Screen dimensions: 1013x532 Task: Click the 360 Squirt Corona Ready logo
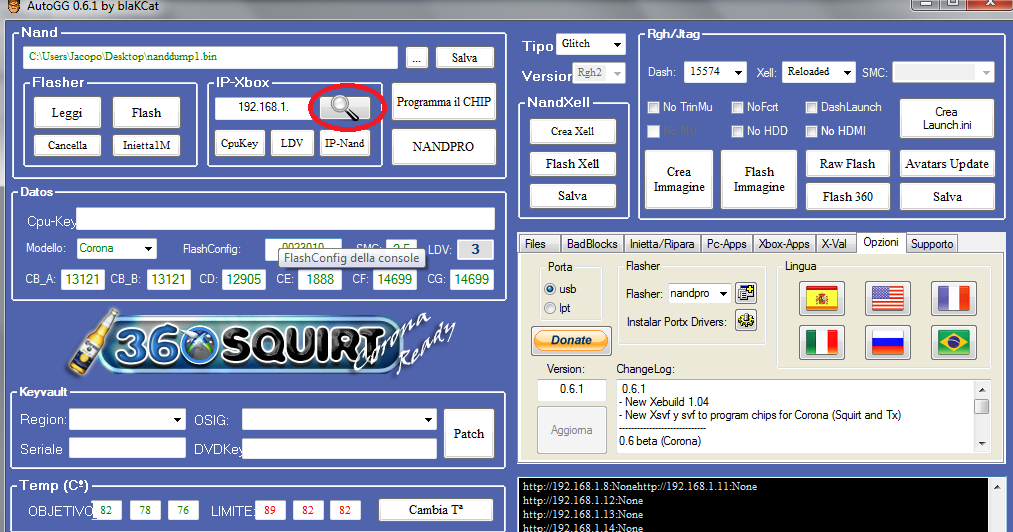pyautogui.click(x=262, y=343)
